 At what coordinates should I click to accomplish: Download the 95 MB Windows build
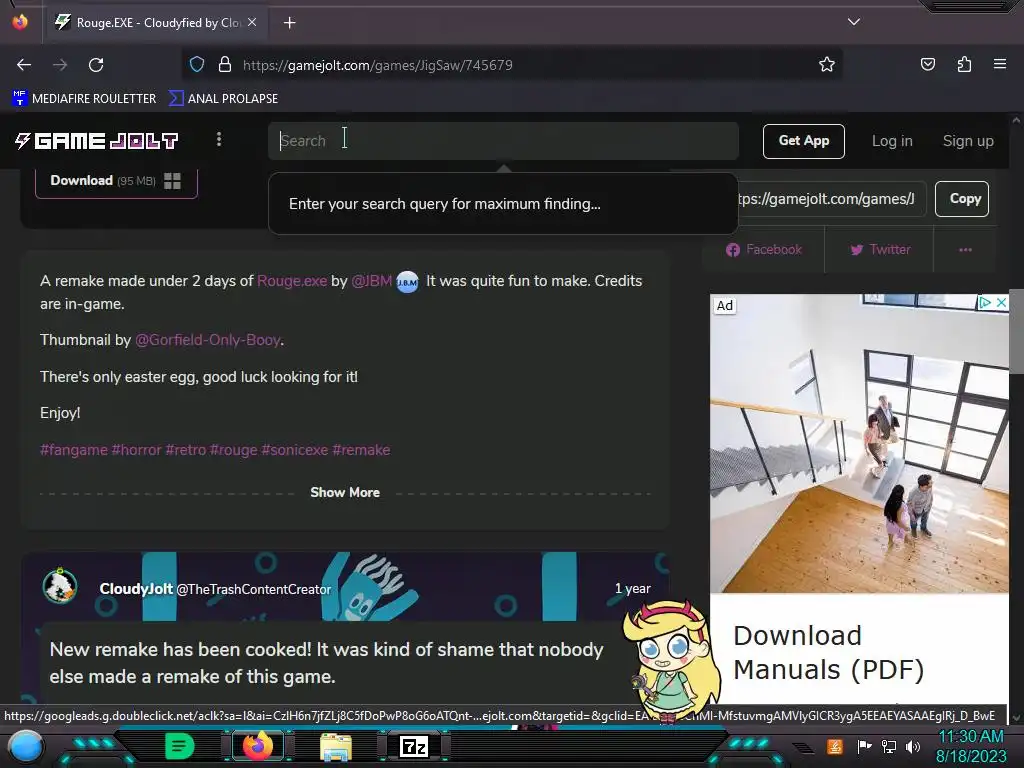[116, 181]
